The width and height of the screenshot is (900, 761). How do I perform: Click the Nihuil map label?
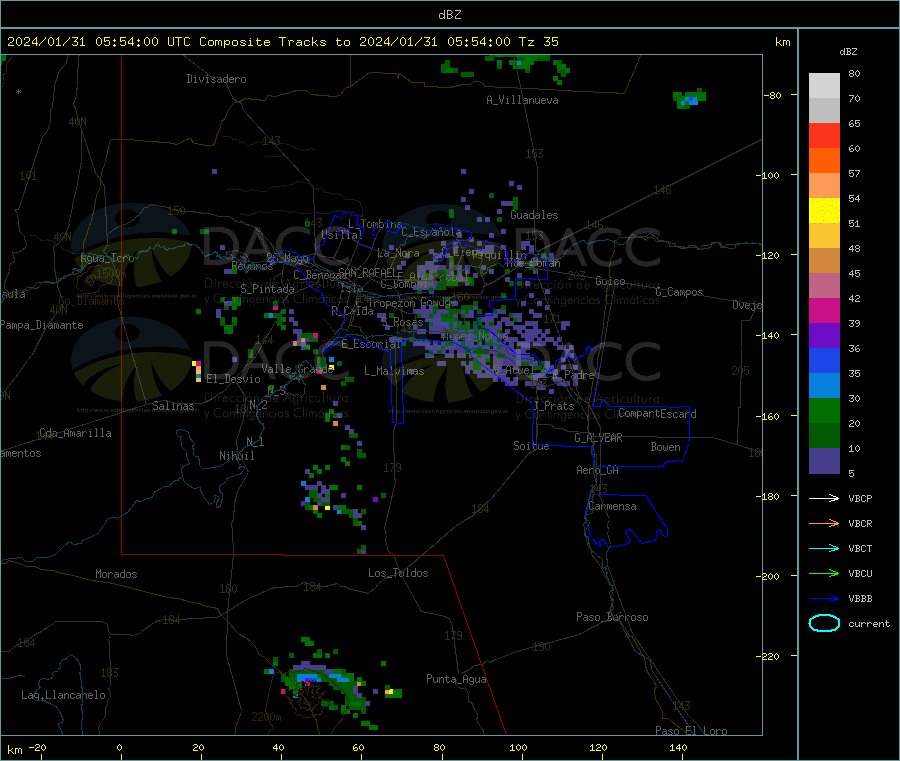pos(236,456)
